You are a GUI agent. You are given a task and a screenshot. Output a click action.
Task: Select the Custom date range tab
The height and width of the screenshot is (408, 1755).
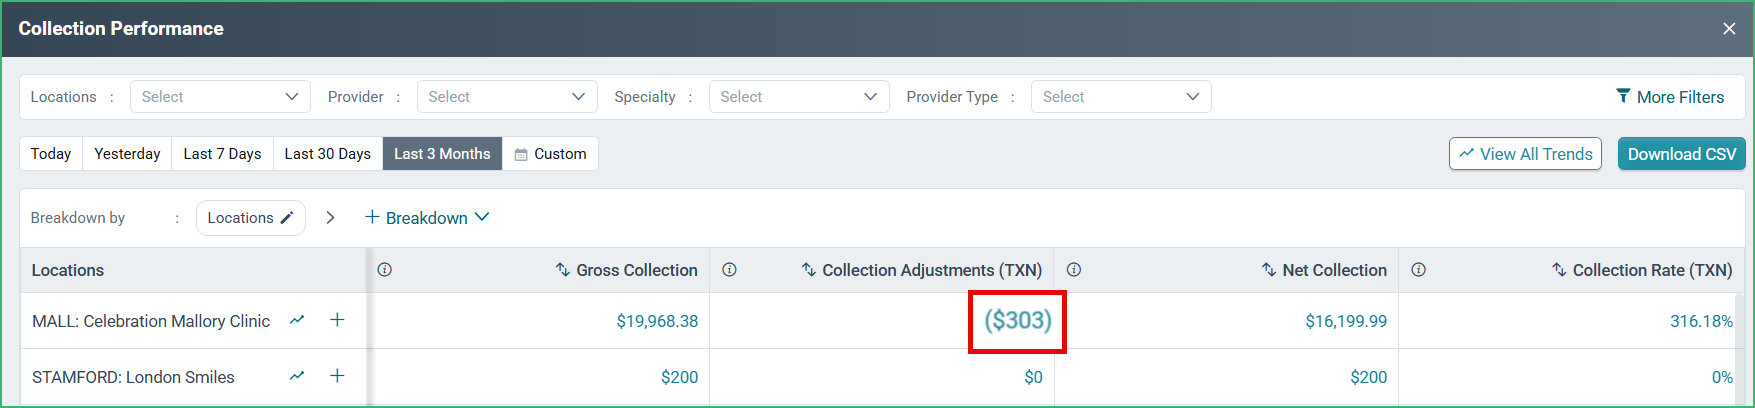coord(550,154)
